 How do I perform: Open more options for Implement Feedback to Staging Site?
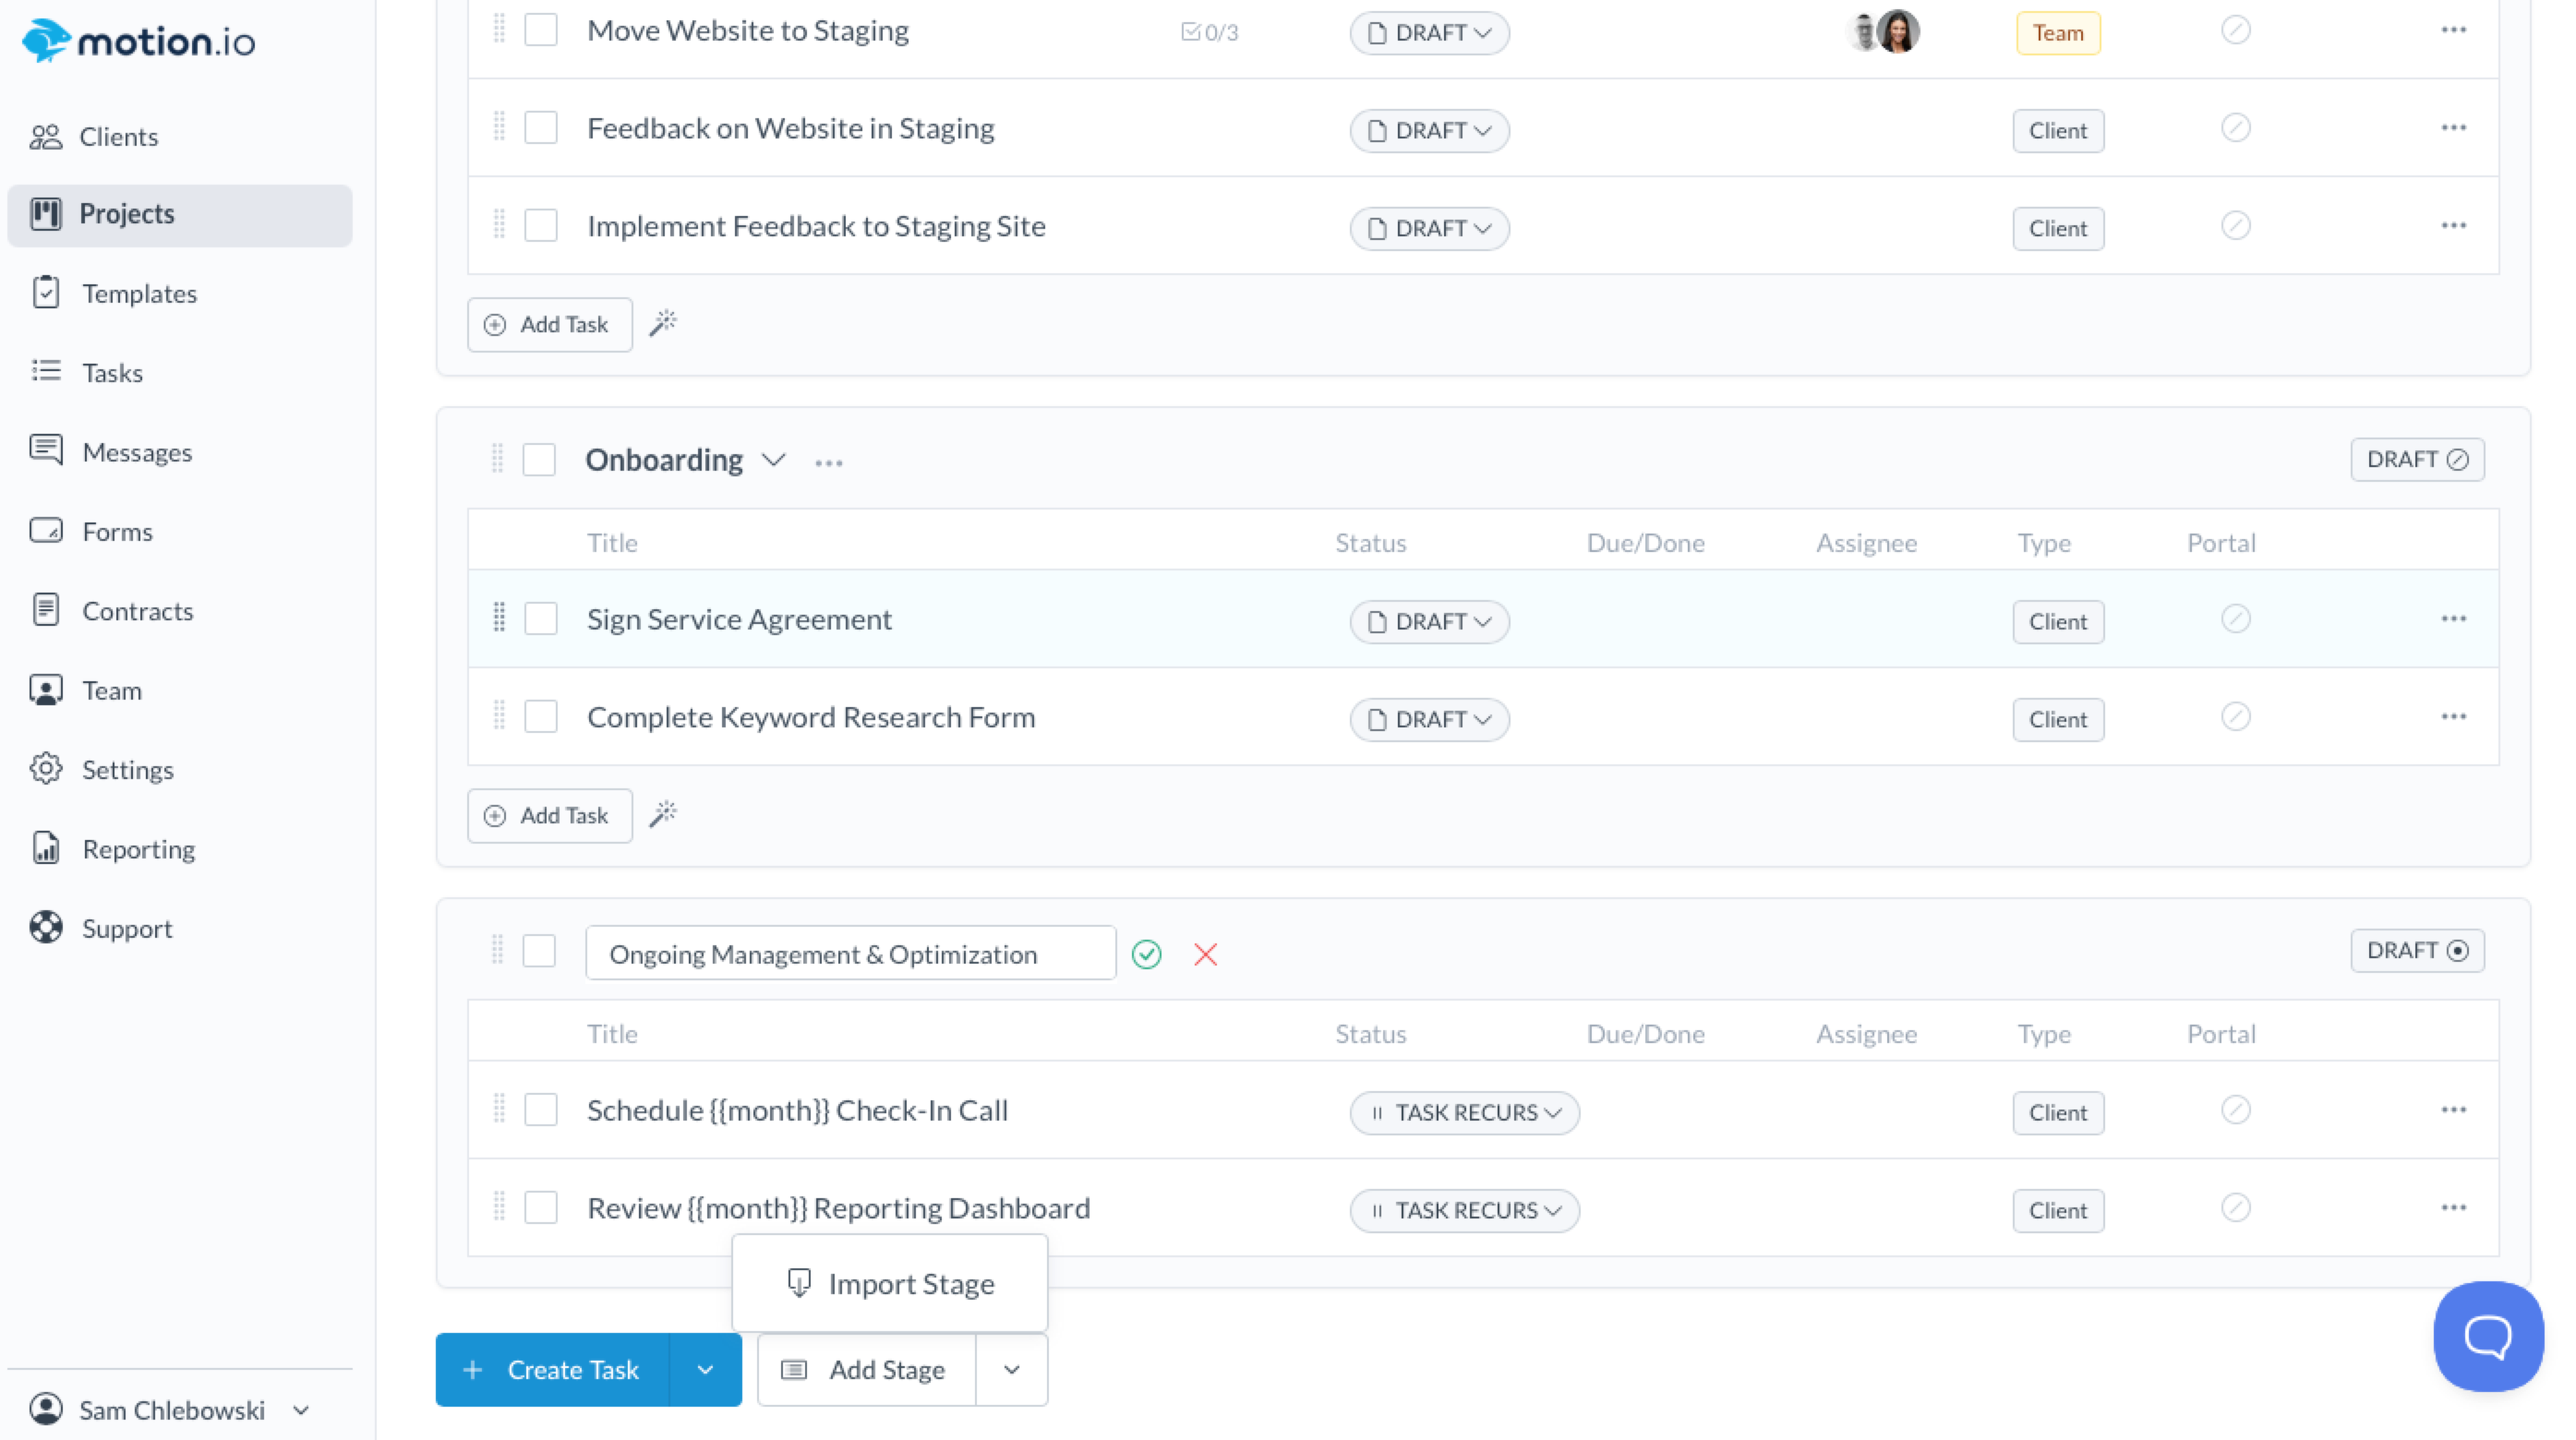[2453, 226]
